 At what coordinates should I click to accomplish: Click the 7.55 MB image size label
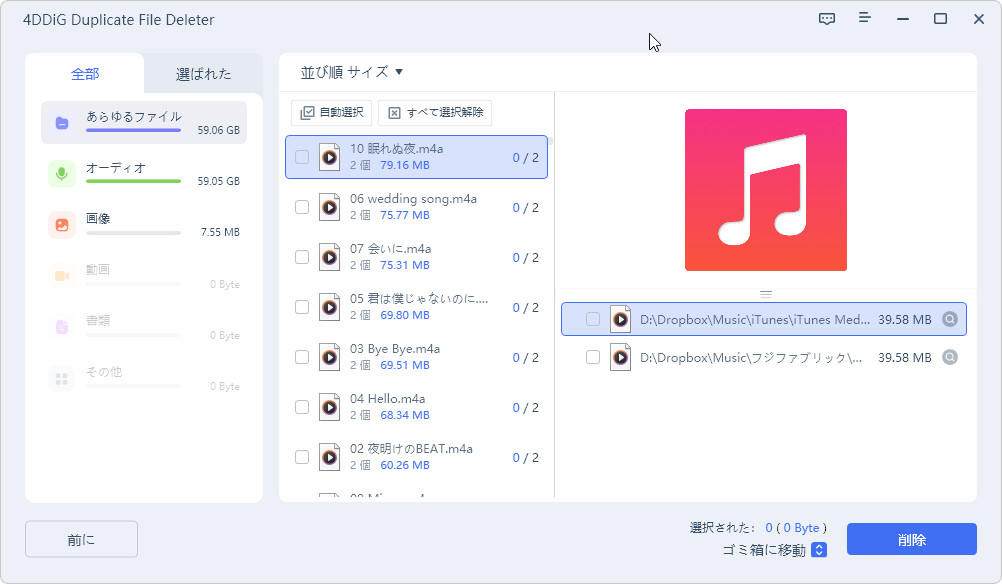pos(220,233)
